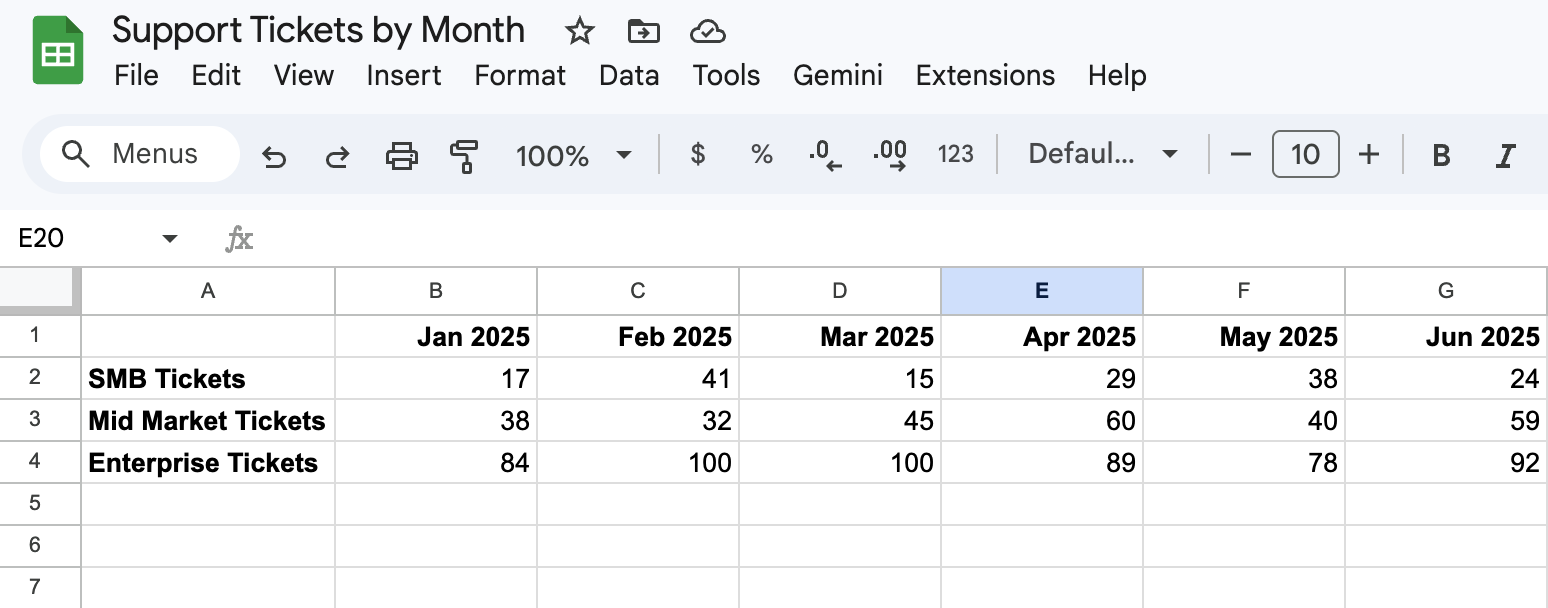Screen dimensions: 1548x608
Task: Toggle italic formatting
Action: pyautogui.click(x=1504, y=155)
